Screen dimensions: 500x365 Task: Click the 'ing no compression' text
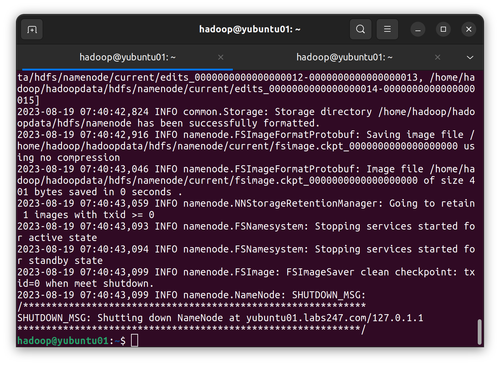69,158
